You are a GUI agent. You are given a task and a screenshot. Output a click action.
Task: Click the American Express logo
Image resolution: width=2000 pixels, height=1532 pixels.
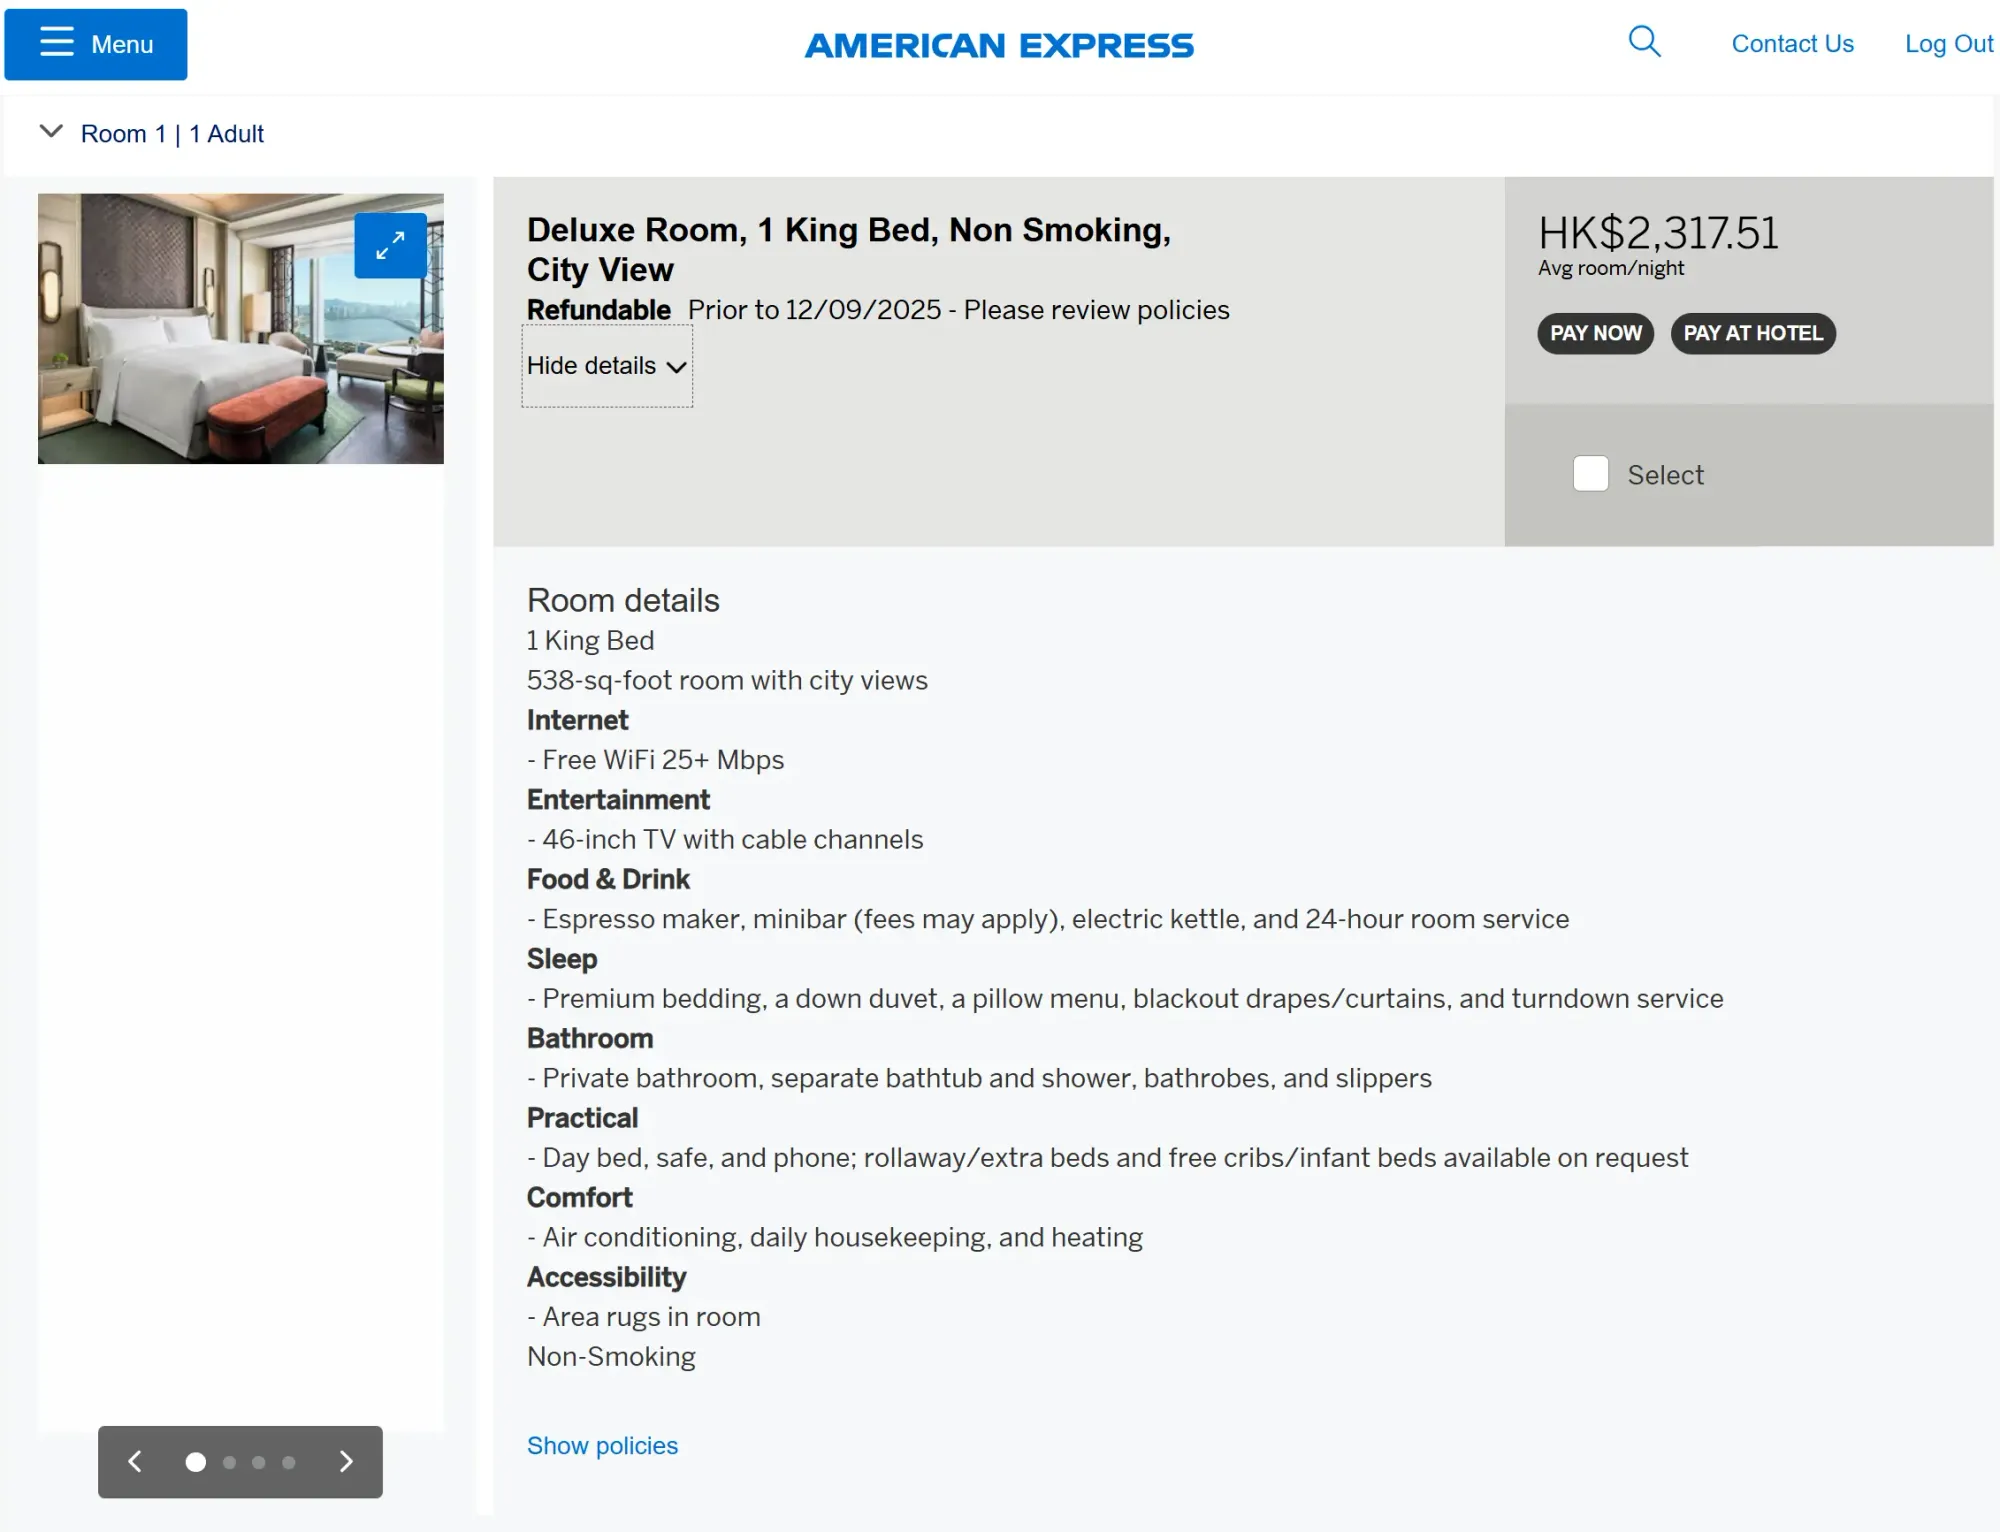coord(999,45)
